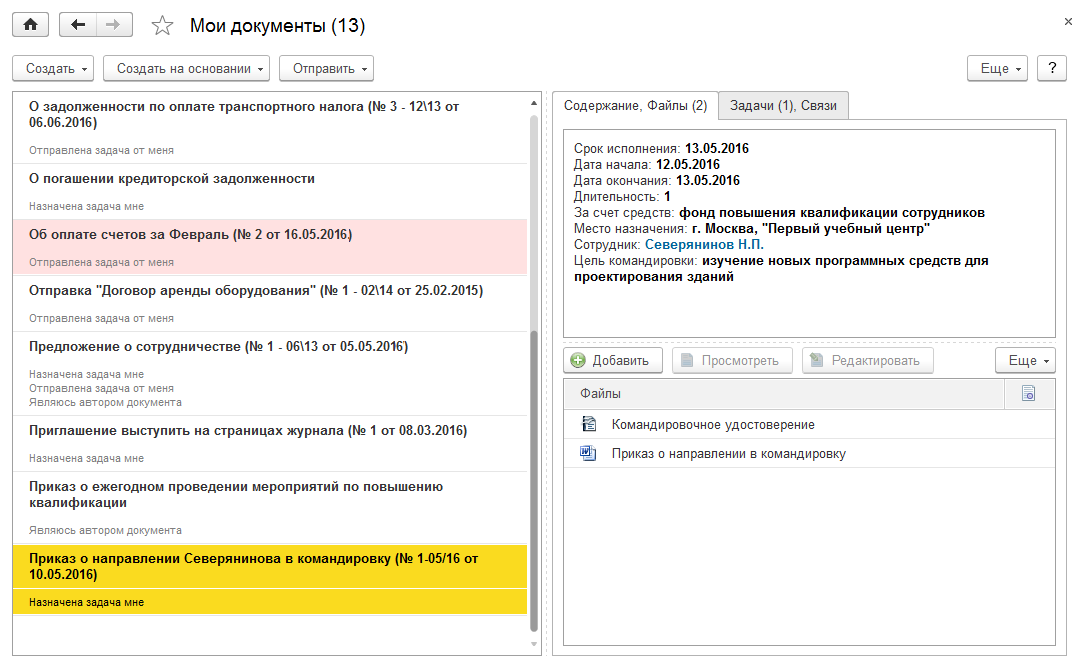
Task: Click the Просмотреть file button
Action: point(732,360)
